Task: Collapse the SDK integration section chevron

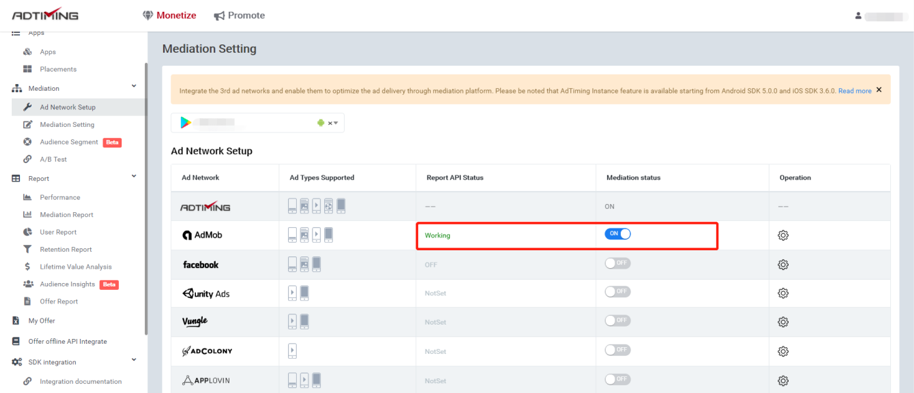Action: click(134, 360)
